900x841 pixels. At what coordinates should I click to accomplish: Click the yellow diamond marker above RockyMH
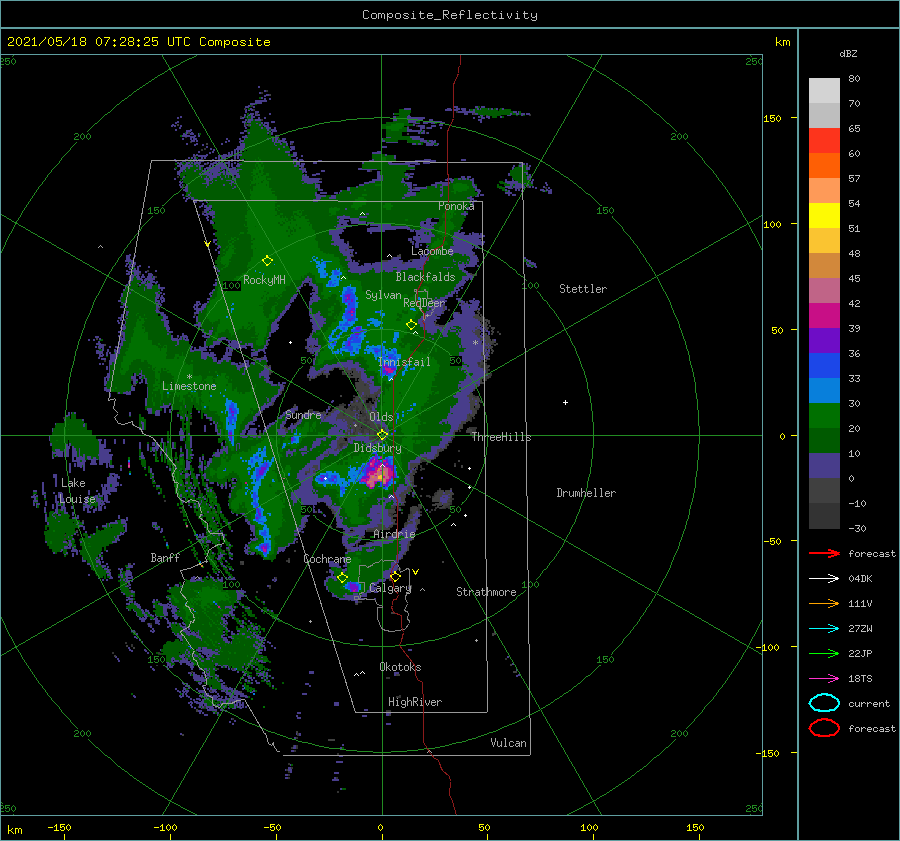pos(267,261)
